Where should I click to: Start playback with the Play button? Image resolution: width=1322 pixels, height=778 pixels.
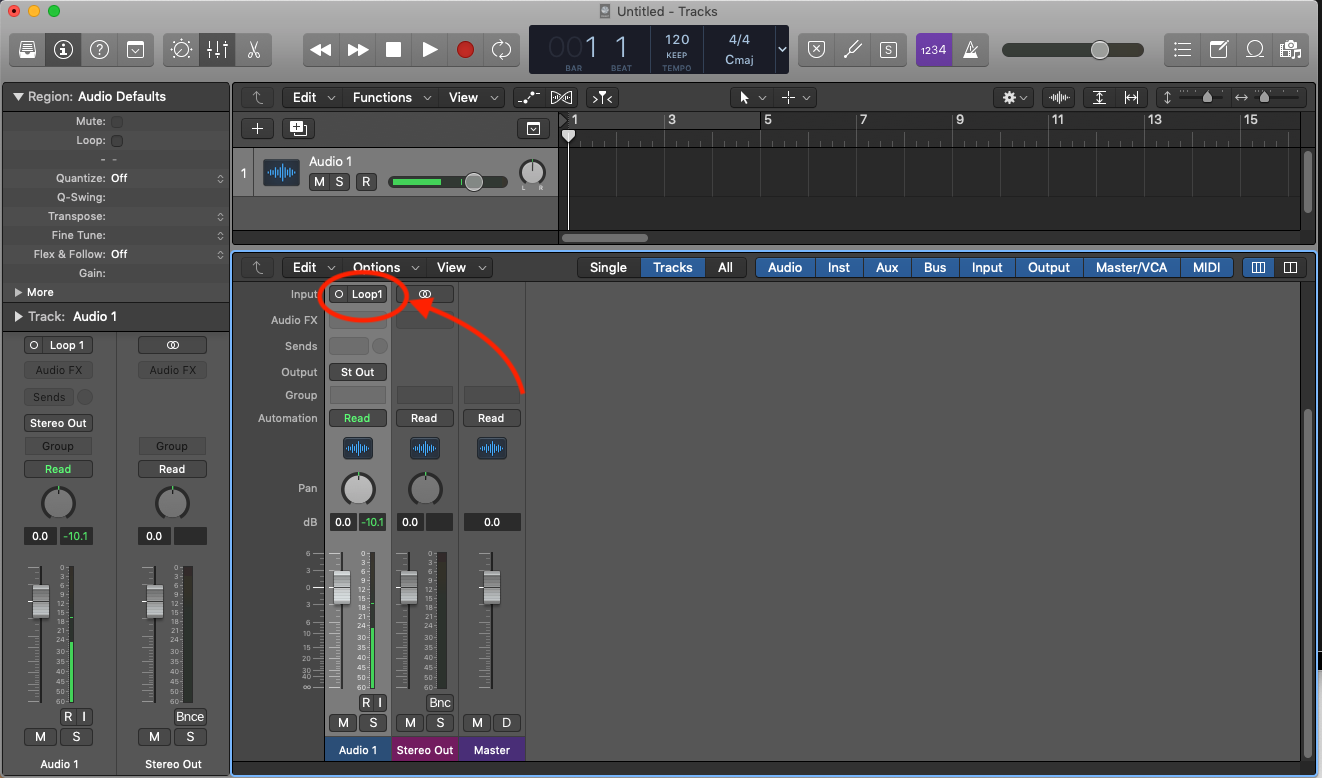coord(429,49)
